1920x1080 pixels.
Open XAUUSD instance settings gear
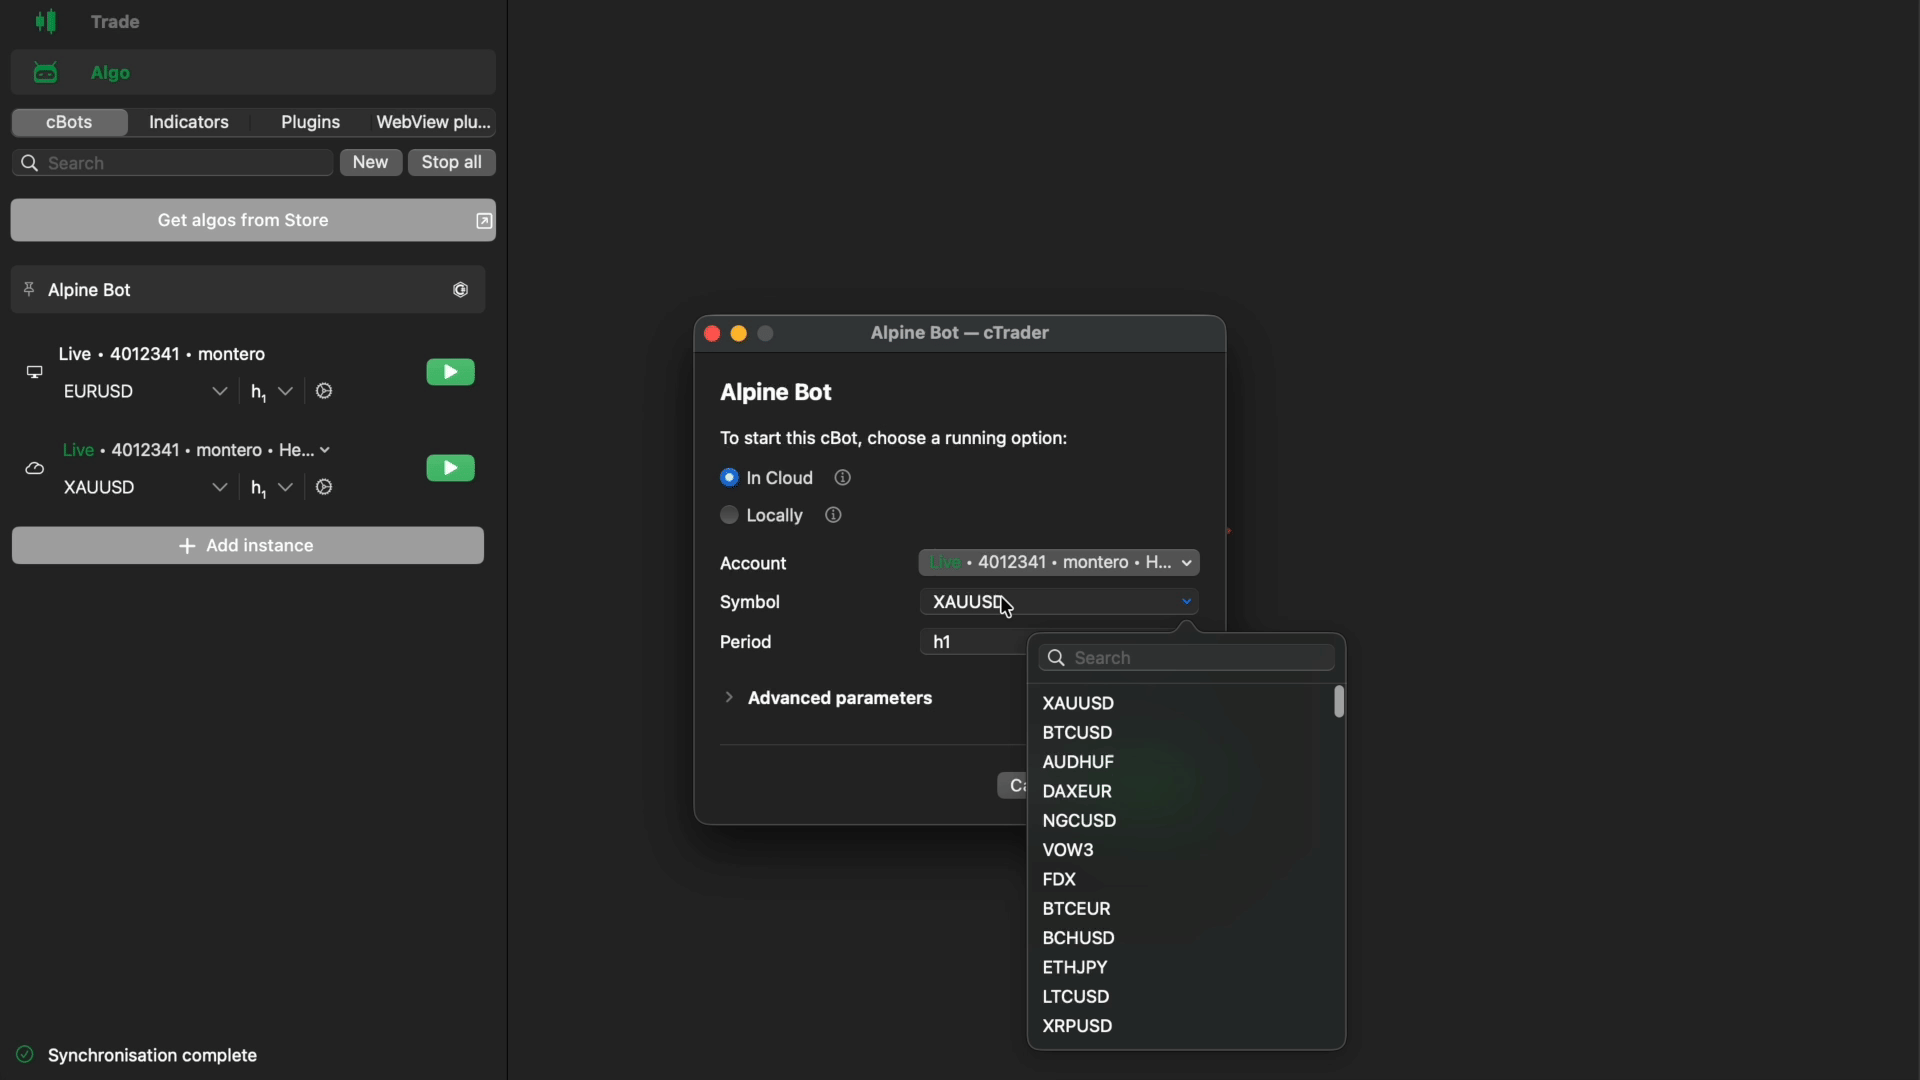coord(325,488)
